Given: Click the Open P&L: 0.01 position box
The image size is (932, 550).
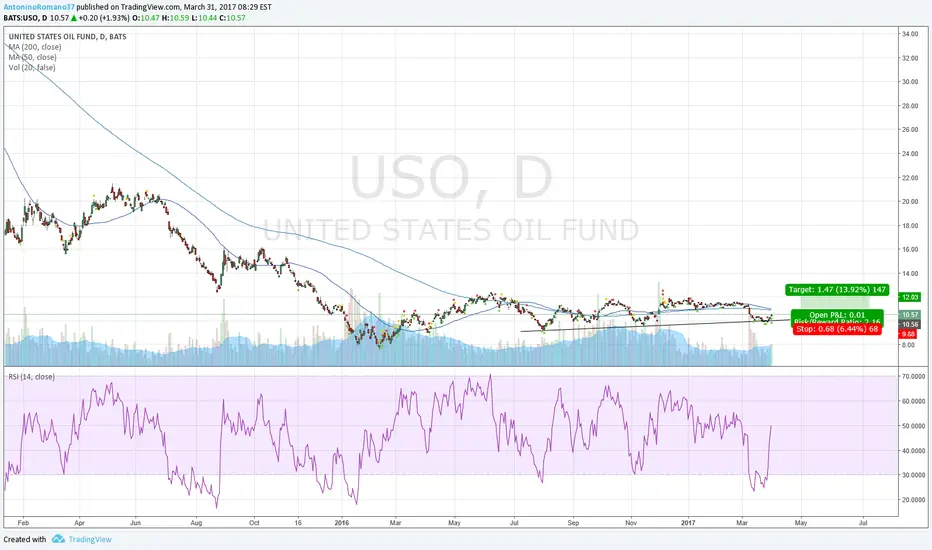Looking at the screenshot, I should tap(837, 315).
